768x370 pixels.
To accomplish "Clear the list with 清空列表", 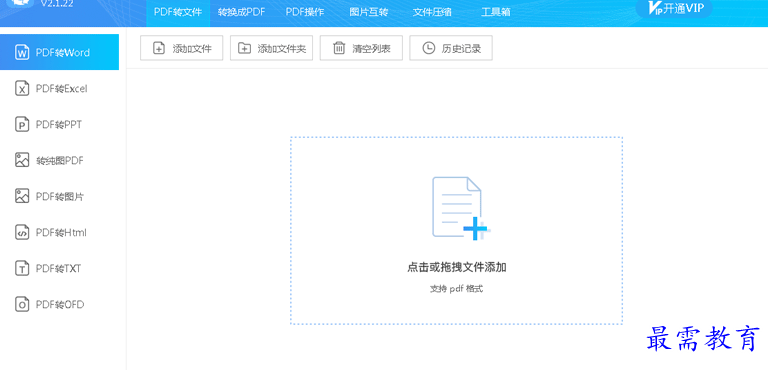I will (x=361, y=48).
